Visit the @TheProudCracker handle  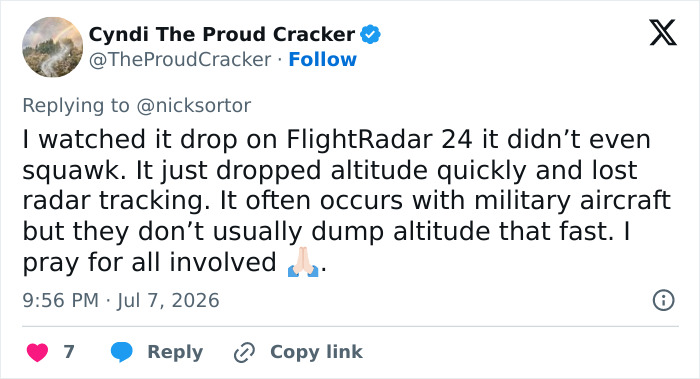tap(180, 59)
